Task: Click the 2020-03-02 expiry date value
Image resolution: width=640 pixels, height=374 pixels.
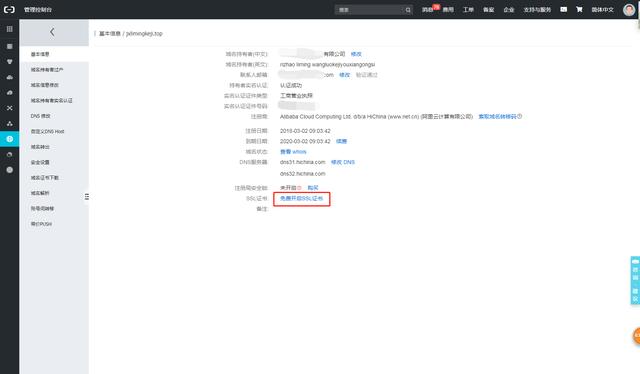Action: (305, 141)
